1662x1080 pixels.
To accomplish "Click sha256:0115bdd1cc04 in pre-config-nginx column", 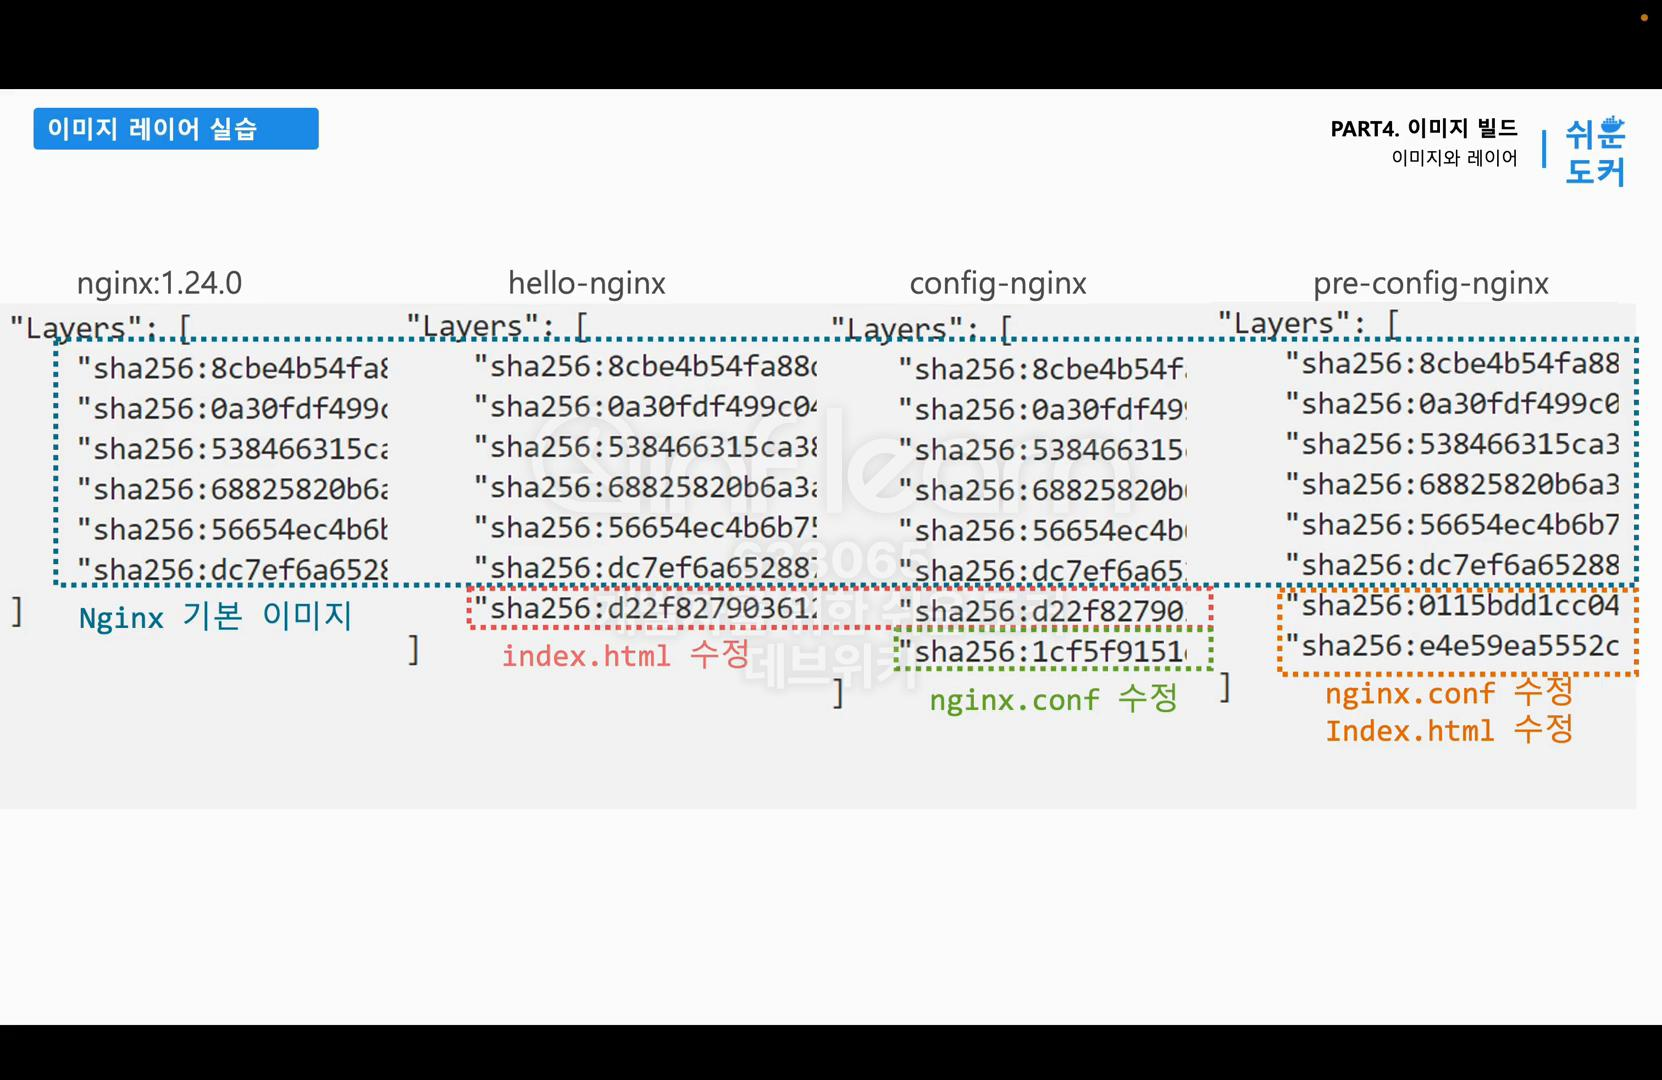I will pos(1453,606).
